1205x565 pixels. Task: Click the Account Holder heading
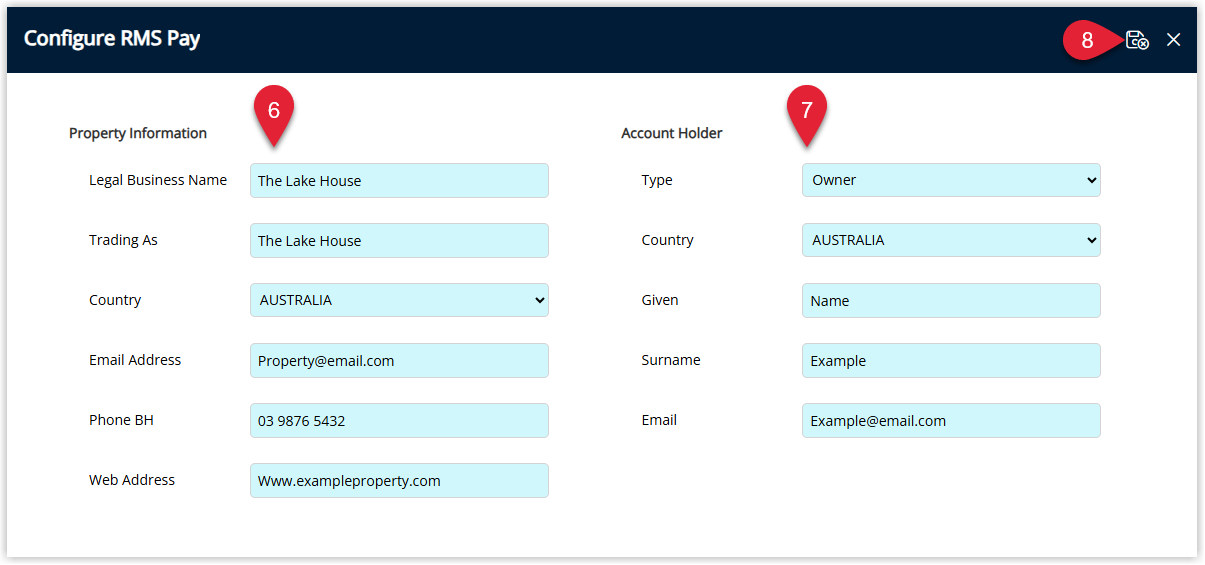pos(672,133)
